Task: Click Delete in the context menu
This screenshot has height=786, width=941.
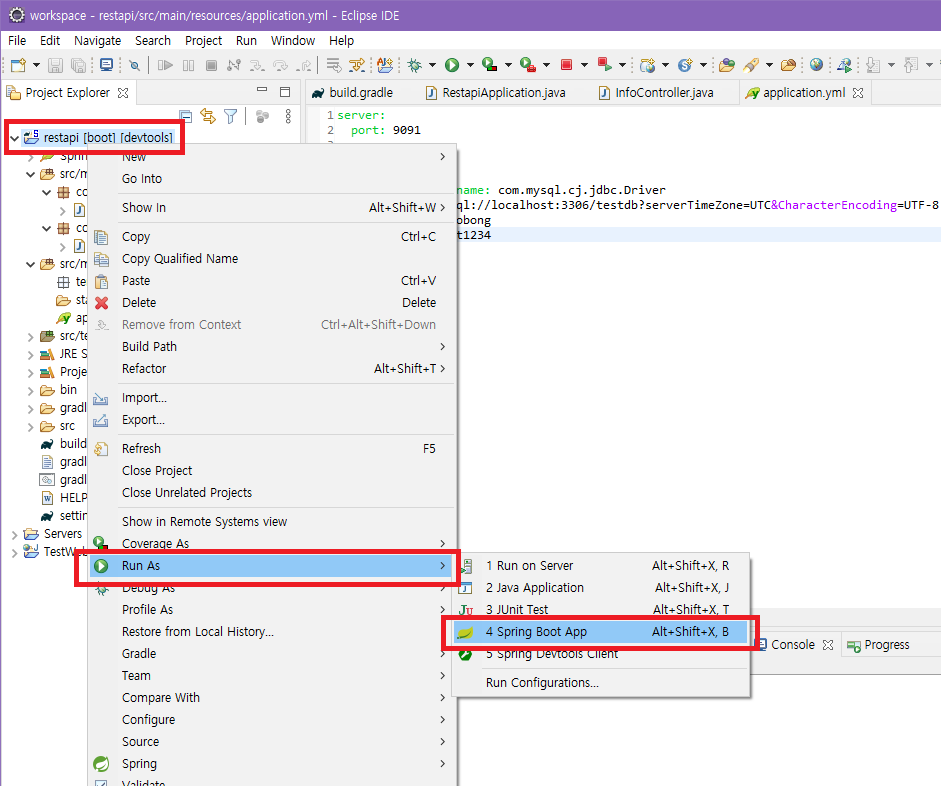Action: click(x=272, y=303)
